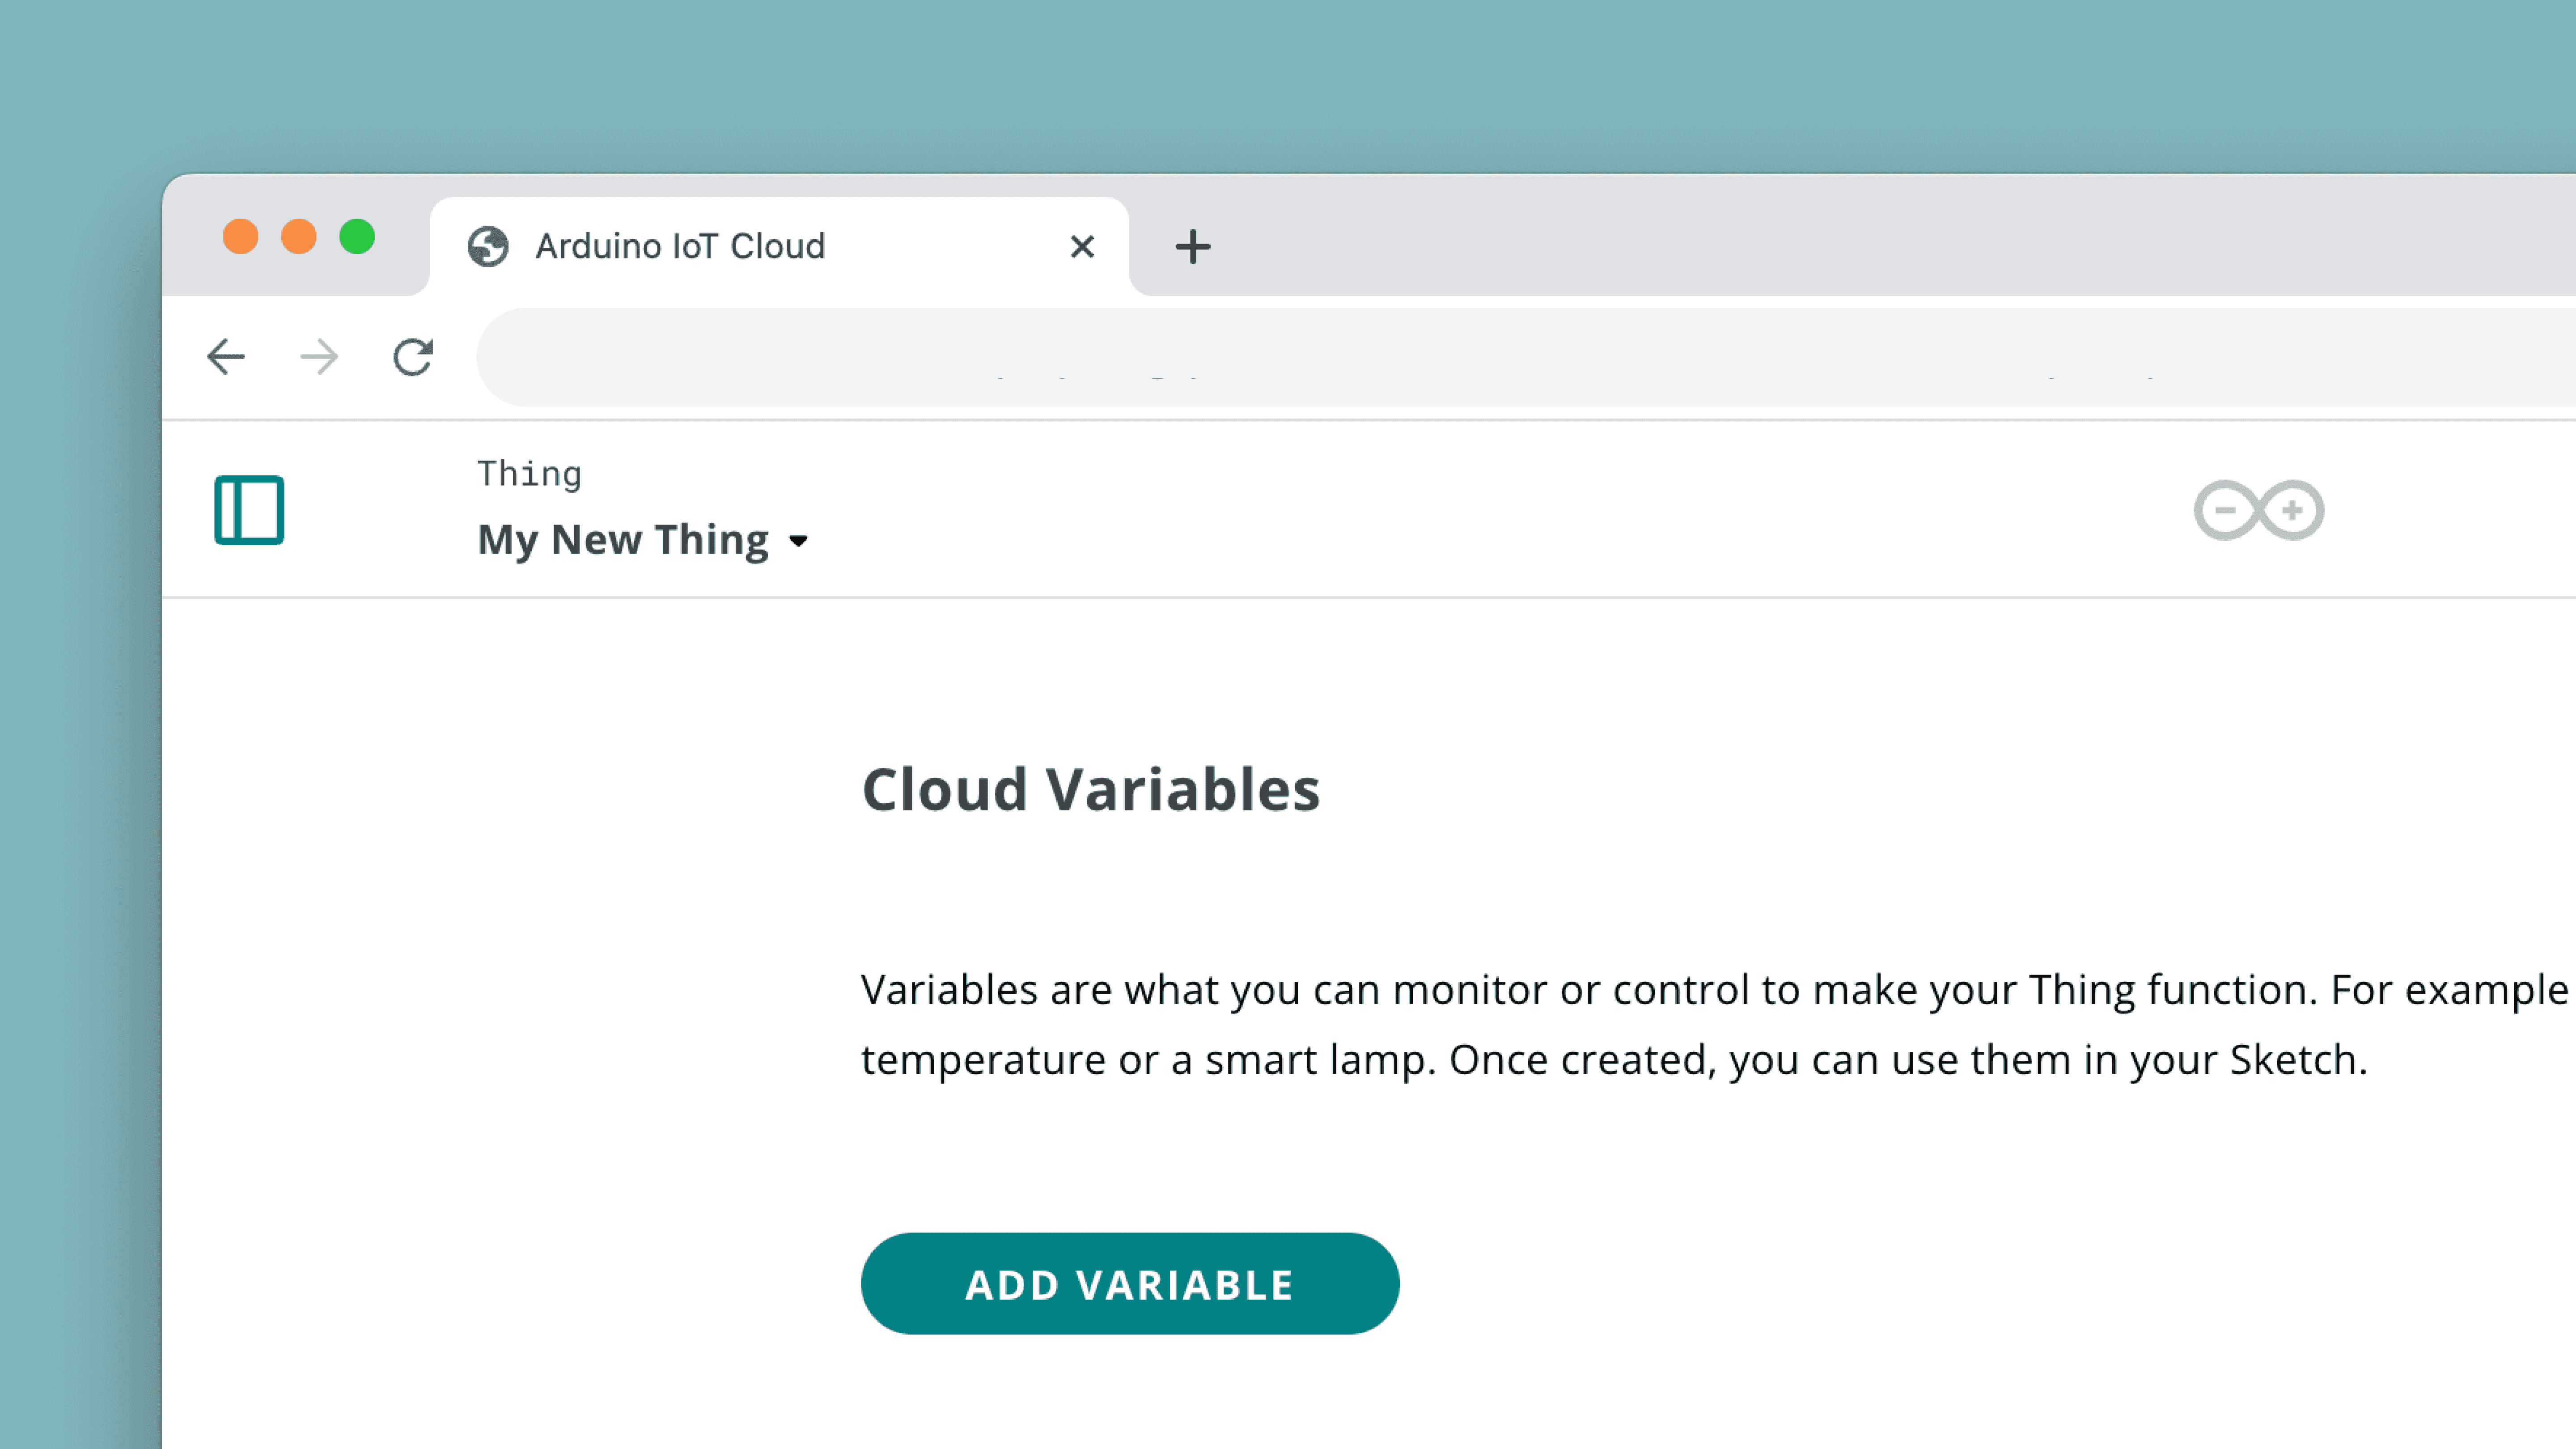Expand the My New Thing caret arrow
This screenshot has height=1449, width=2576.
pos(798,541)
